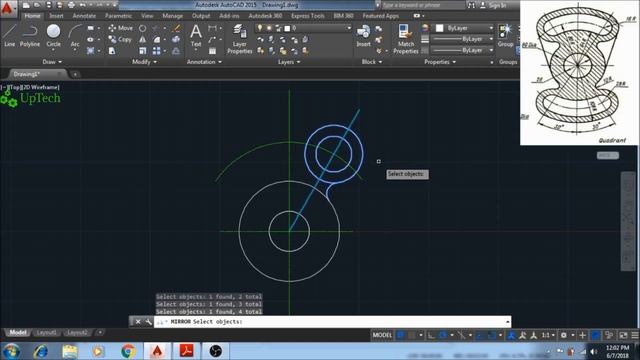Image resolution: width=640 pixels, height=360 pixels.
Task: Click the Scale tool icon
Action: click(142, 51)
